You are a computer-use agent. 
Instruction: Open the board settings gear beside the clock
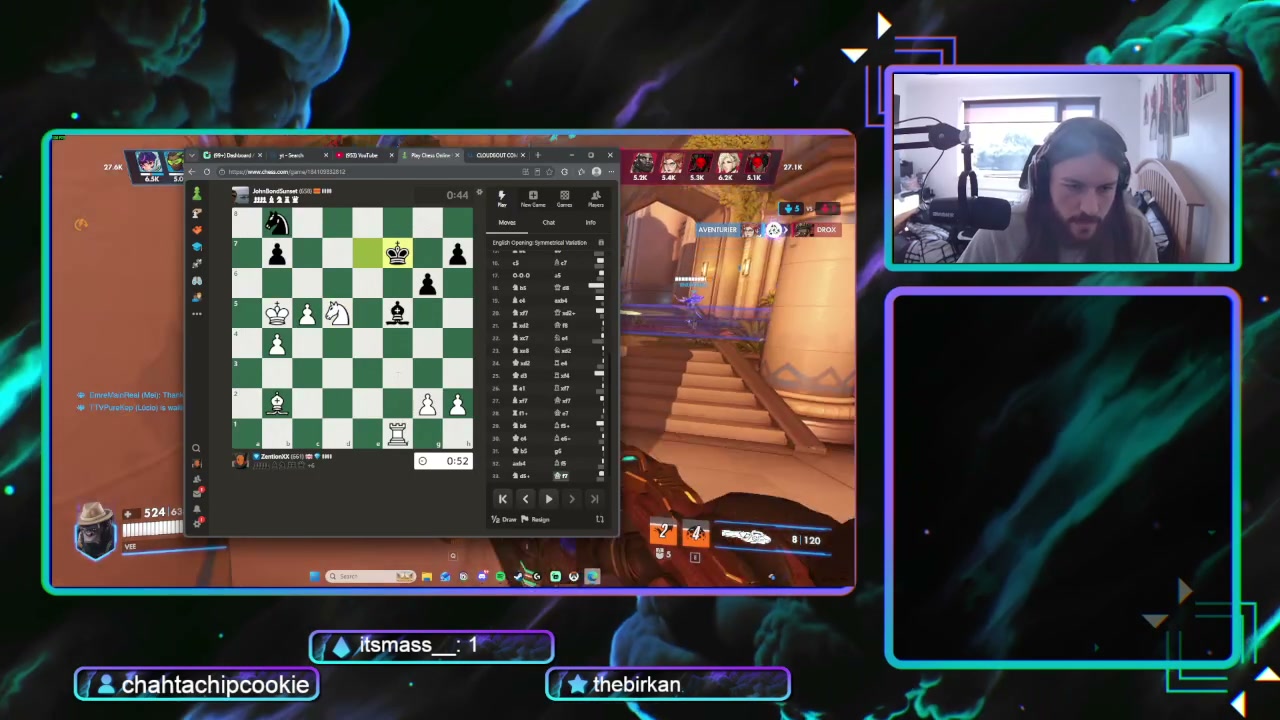479,192
